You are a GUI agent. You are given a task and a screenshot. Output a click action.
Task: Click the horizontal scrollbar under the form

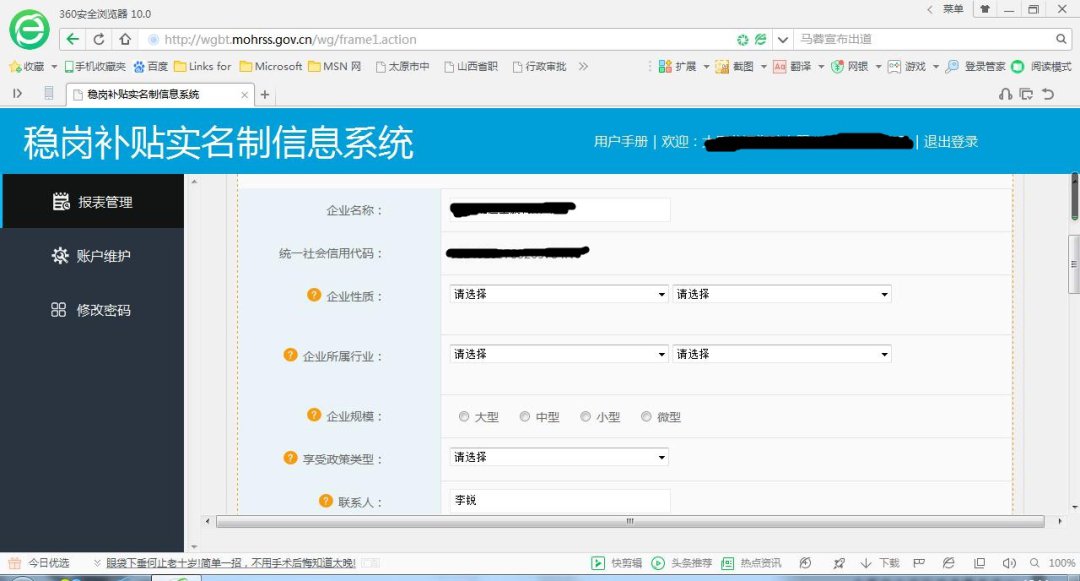[630, 521]
